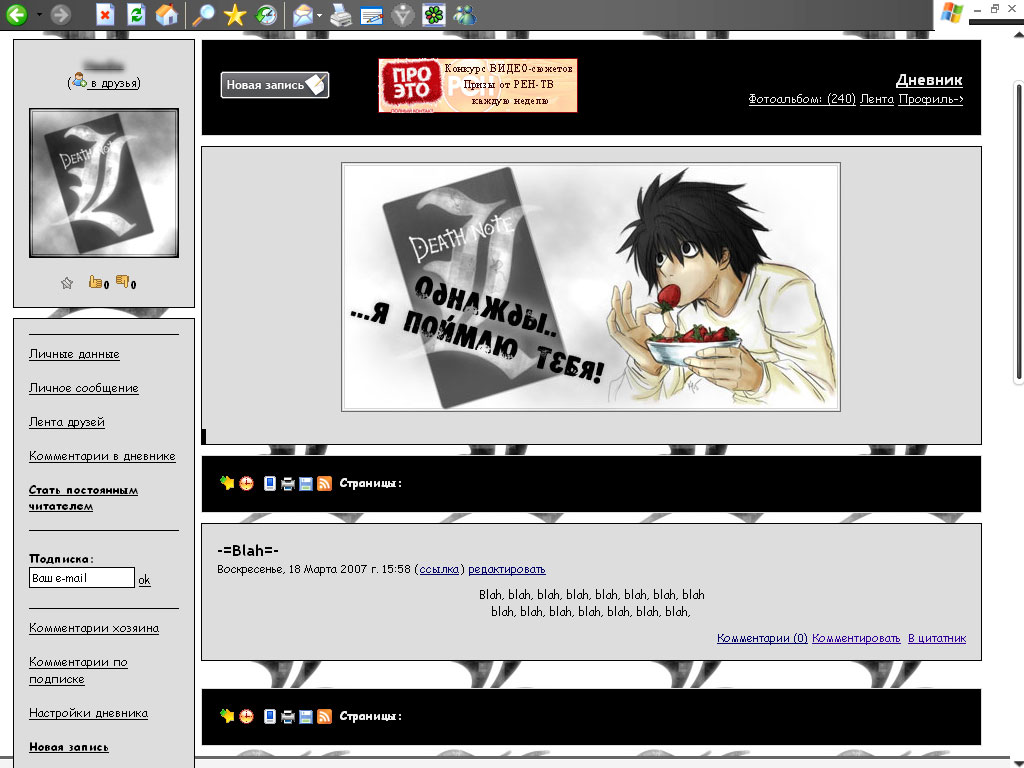The width and height of the screenshot is (1024, 768).
Task: Open Messenger via the two-people toolbar icon
Action: point(464,14)
